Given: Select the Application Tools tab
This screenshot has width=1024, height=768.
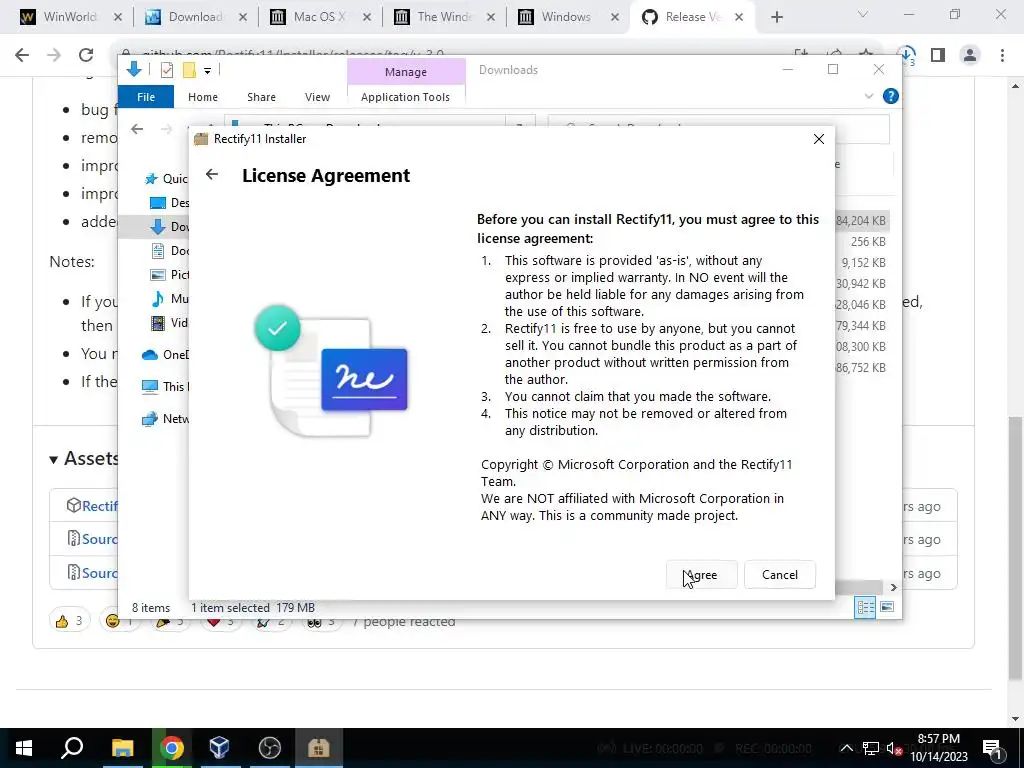Looking at the screenshot, I should (x=406, y=97).
